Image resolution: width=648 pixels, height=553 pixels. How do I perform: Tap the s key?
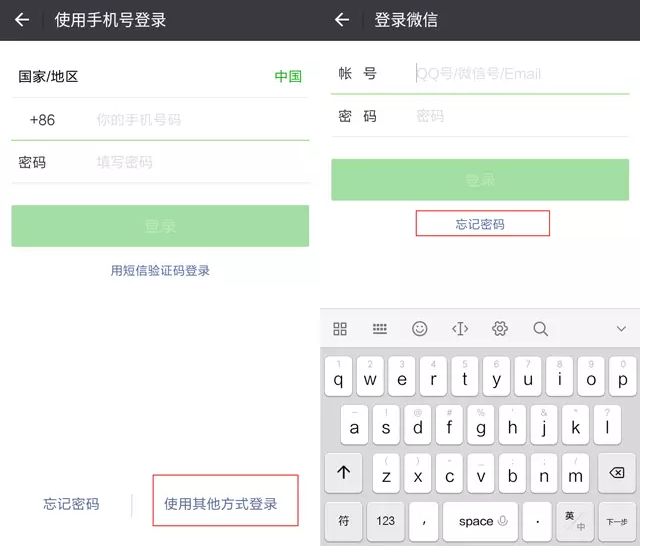pyautogui.click(x=386, y=425)
